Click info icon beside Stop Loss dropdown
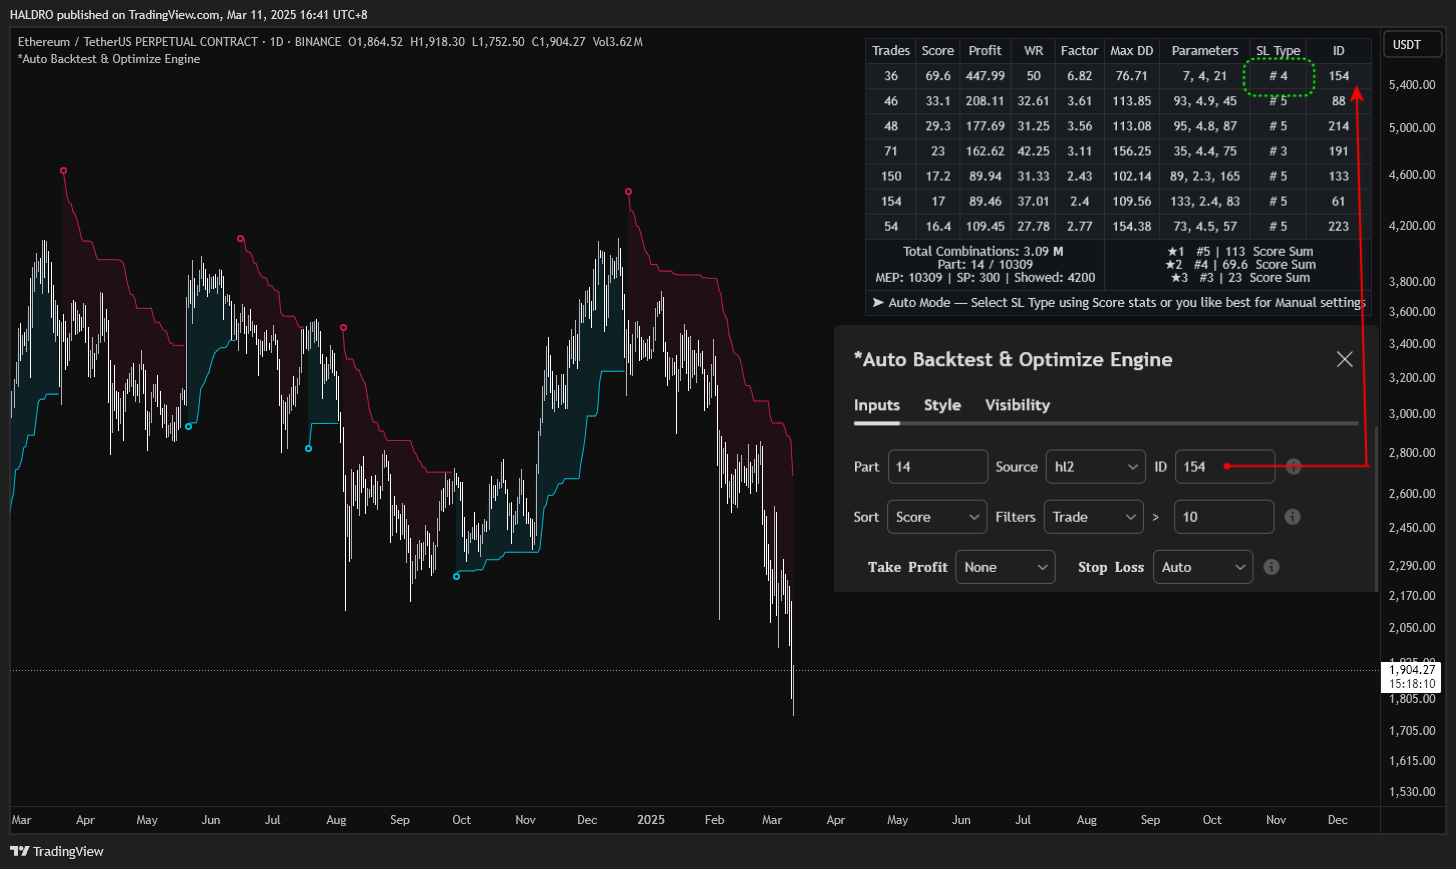 1271,567
